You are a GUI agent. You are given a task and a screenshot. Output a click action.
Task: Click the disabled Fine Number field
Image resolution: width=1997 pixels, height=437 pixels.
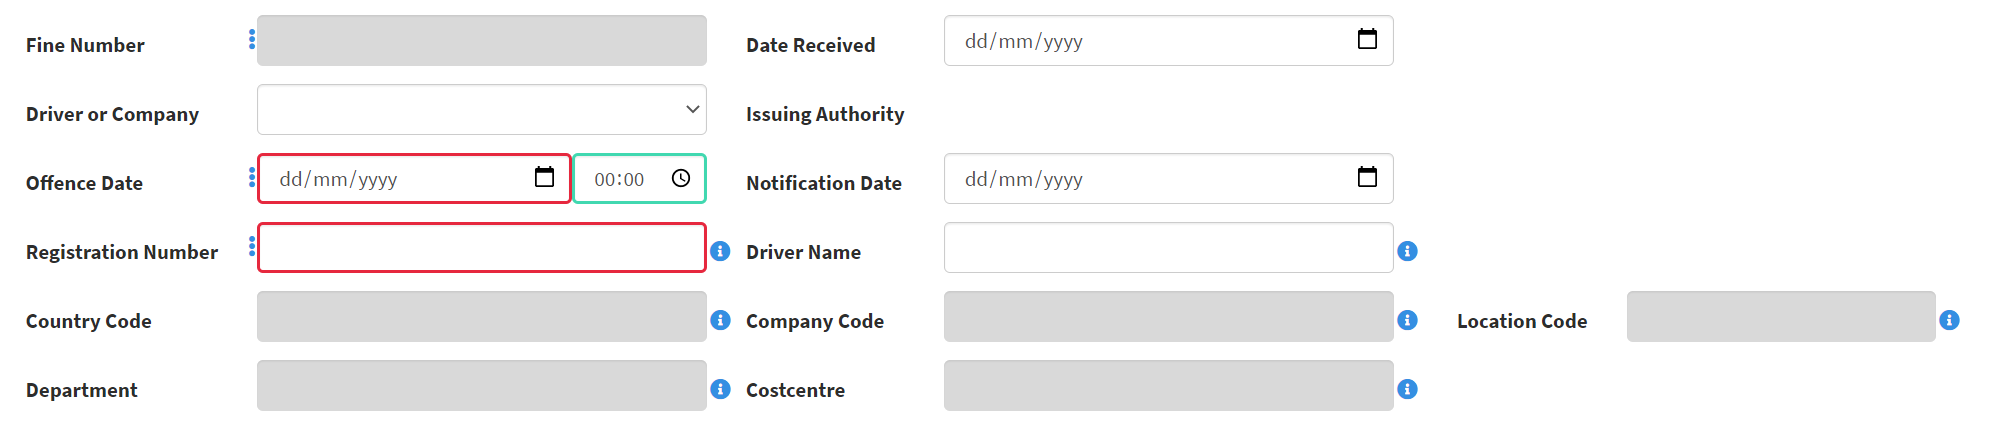pyautogui.click(x=482, y=40)
